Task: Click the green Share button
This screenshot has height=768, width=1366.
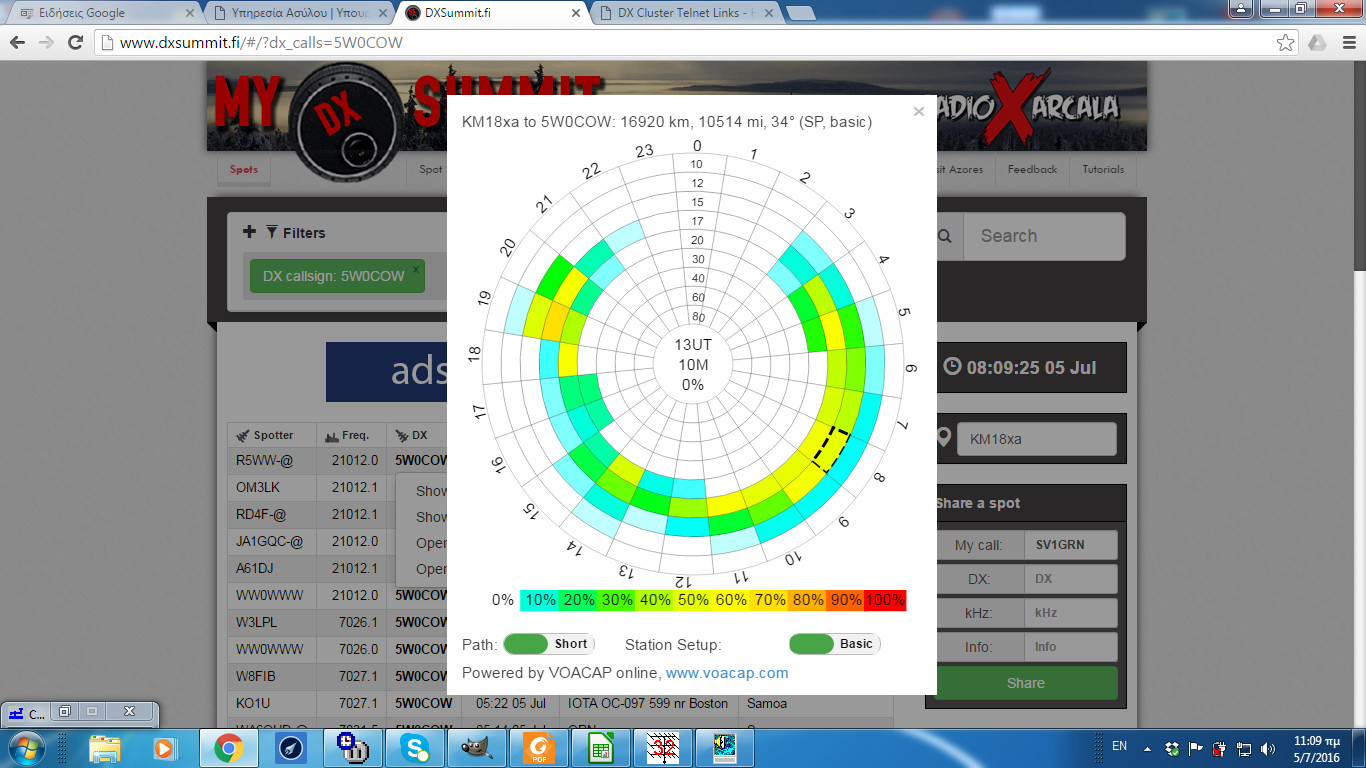Action: (1026, 683)
